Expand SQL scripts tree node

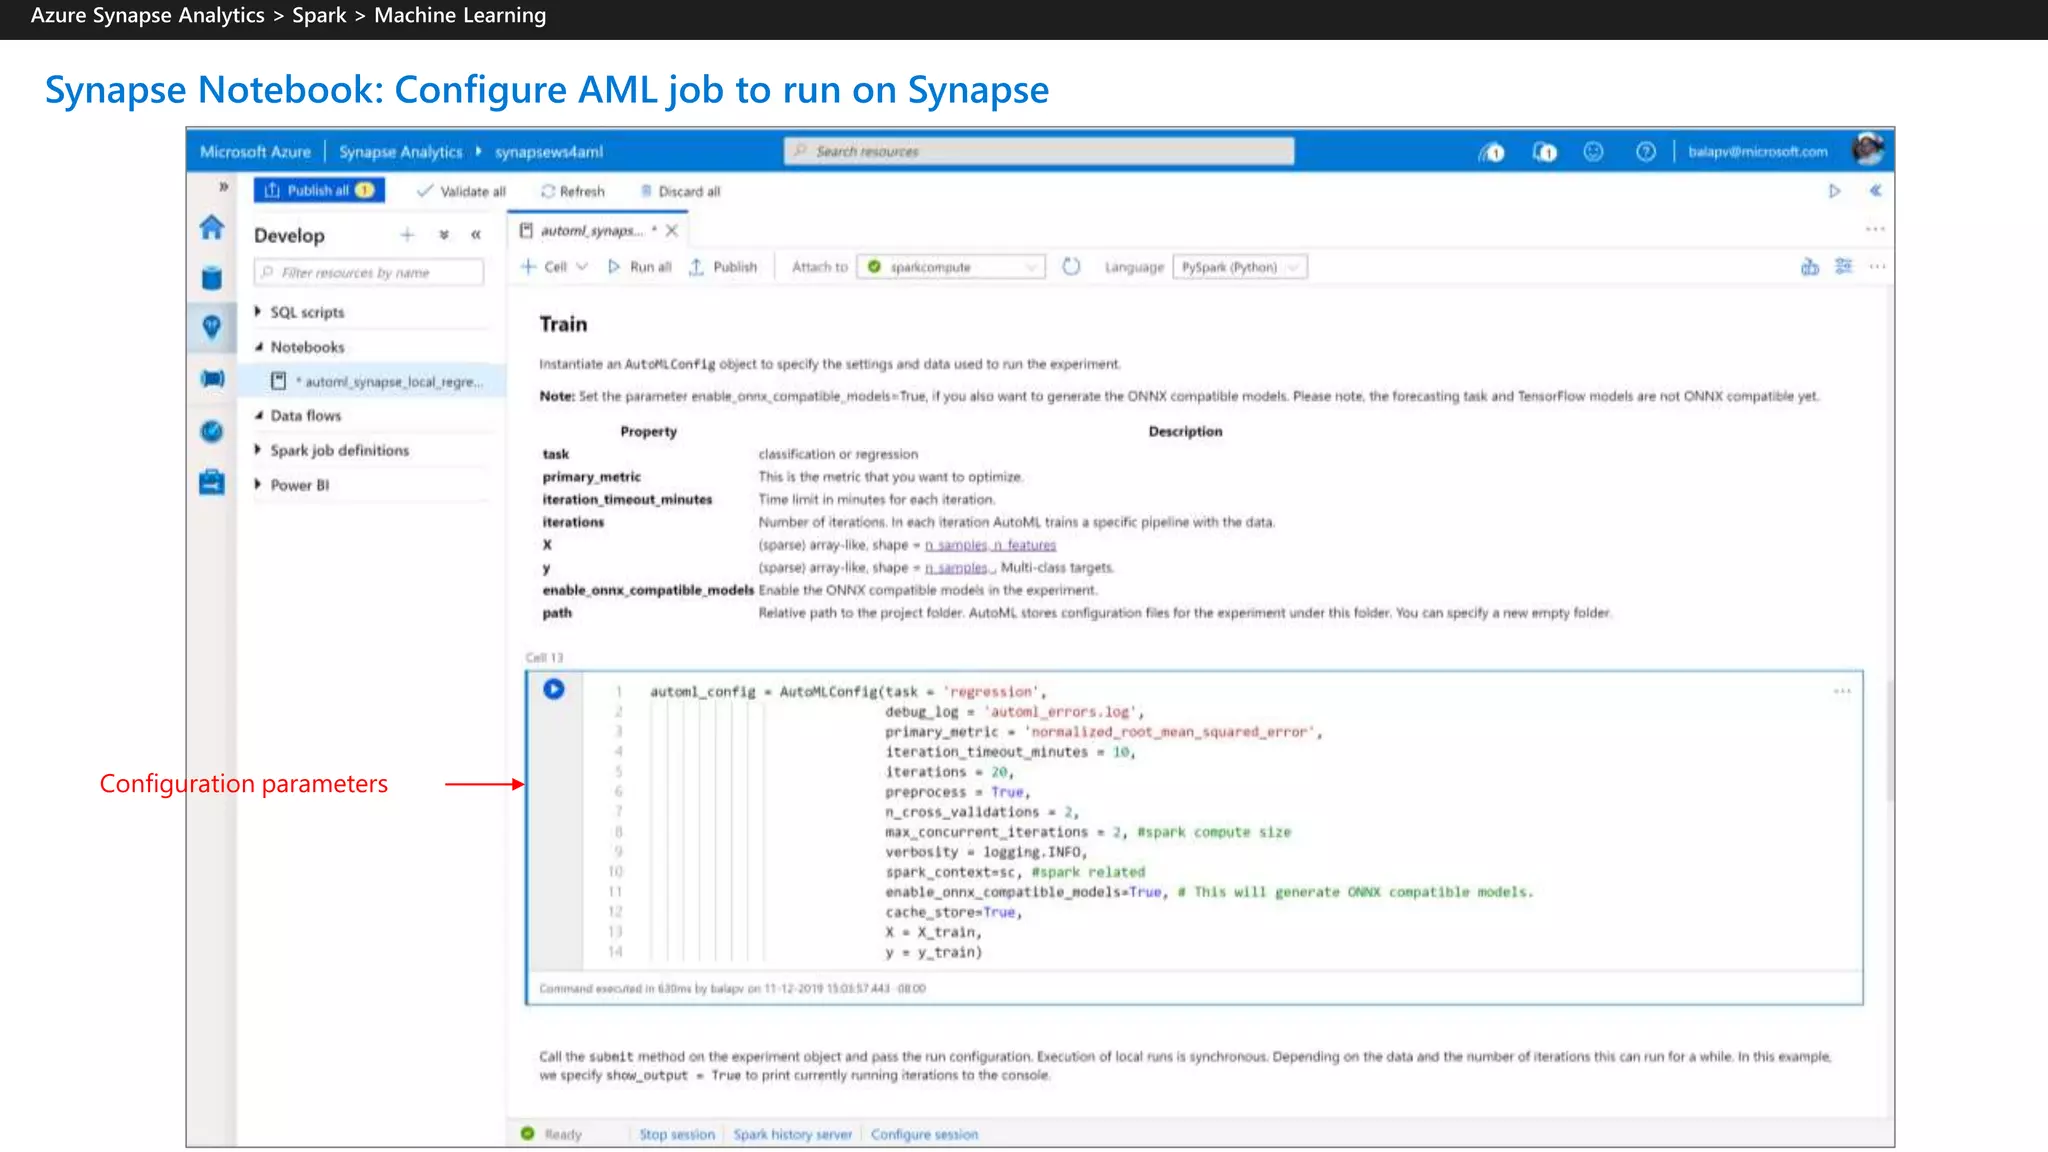point(258,312)
